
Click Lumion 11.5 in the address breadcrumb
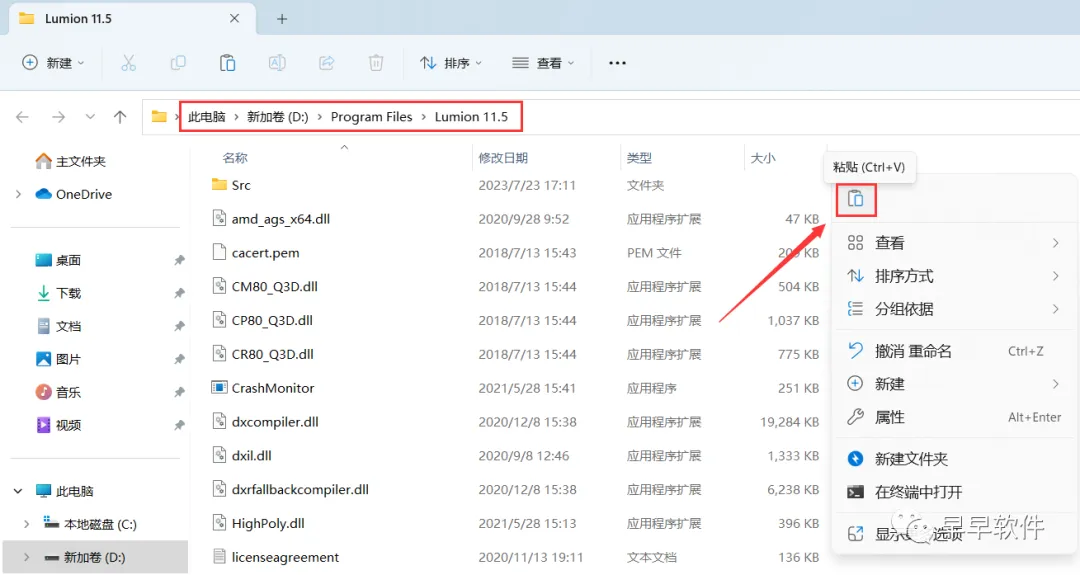point(471,117)
